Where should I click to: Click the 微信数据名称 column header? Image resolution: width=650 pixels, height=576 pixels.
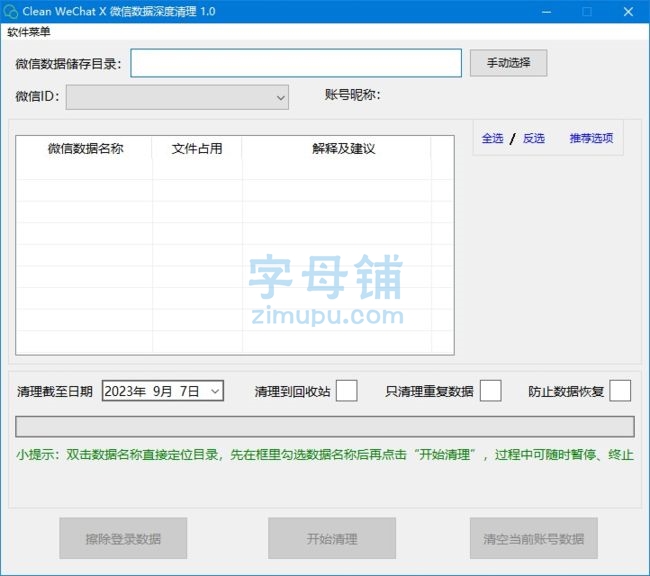pos(85,148)
